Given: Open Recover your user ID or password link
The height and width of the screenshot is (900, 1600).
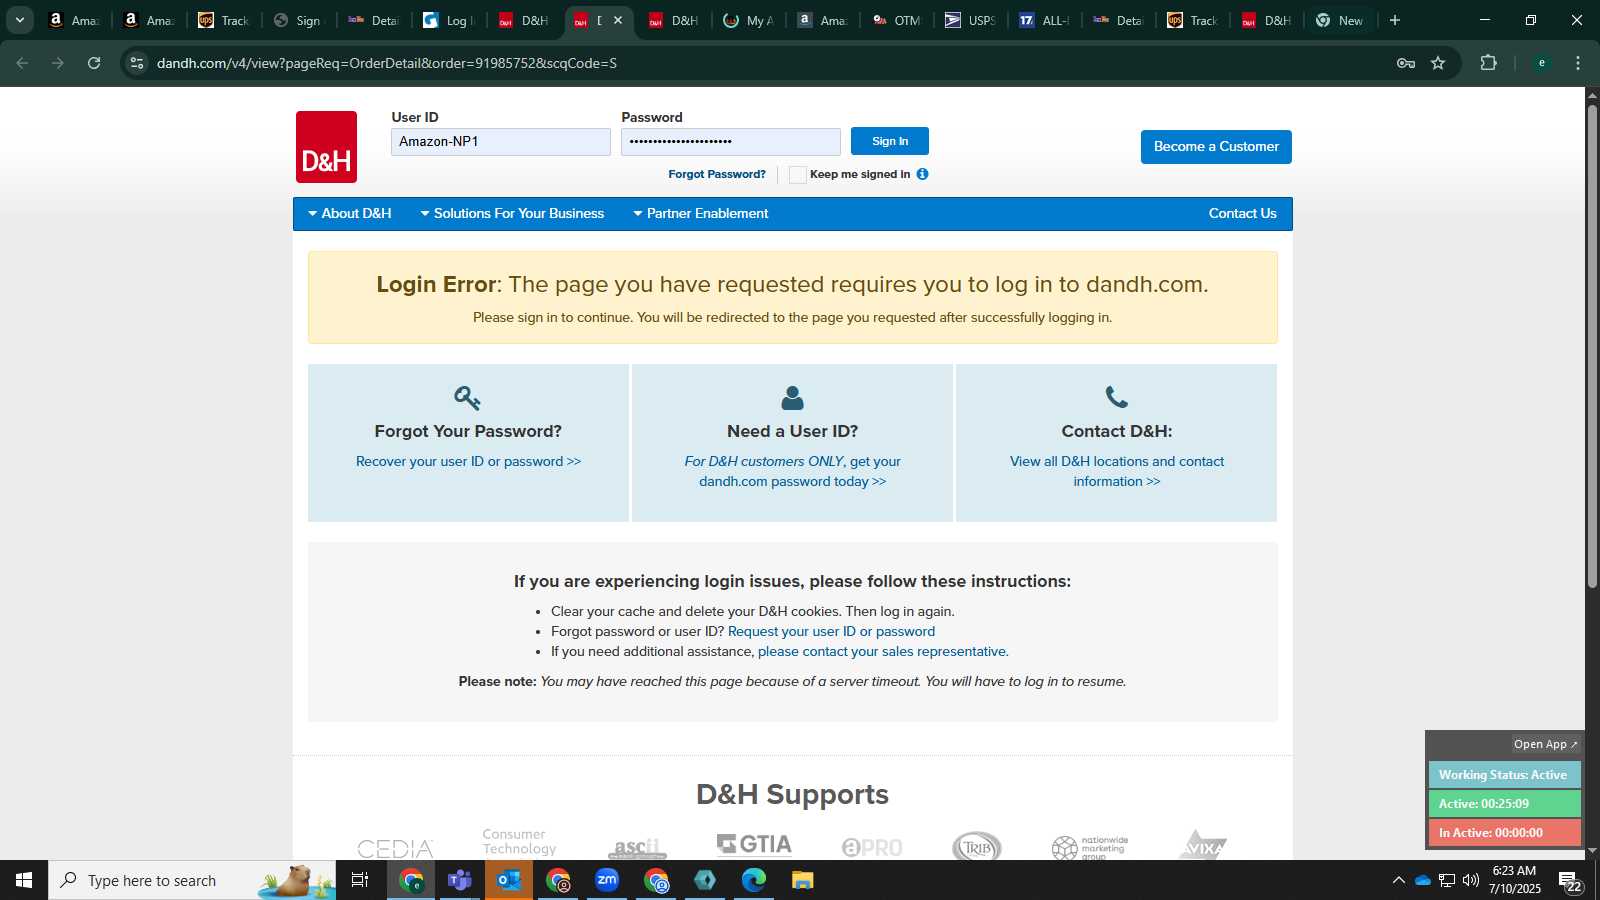Looking at the screenshot, I should (468, 461).
